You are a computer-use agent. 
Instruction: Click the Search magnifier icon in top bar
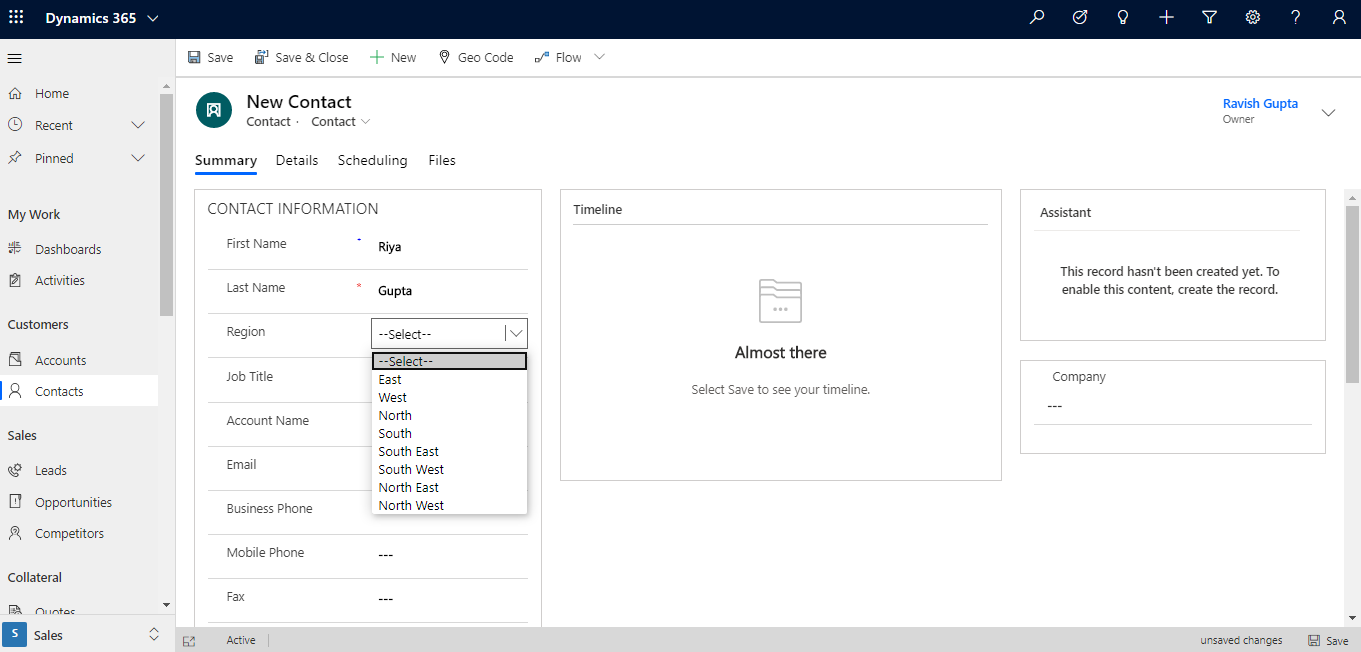(x=1036, y=17)
